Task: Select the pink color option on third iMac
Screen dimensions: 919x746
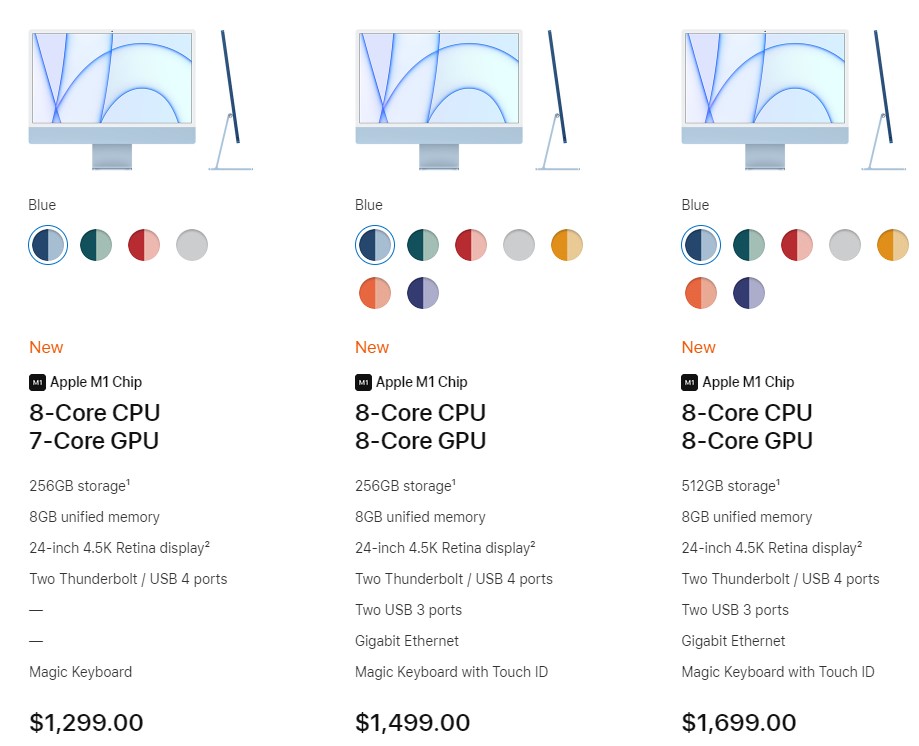Action: [x=796, y=244]
